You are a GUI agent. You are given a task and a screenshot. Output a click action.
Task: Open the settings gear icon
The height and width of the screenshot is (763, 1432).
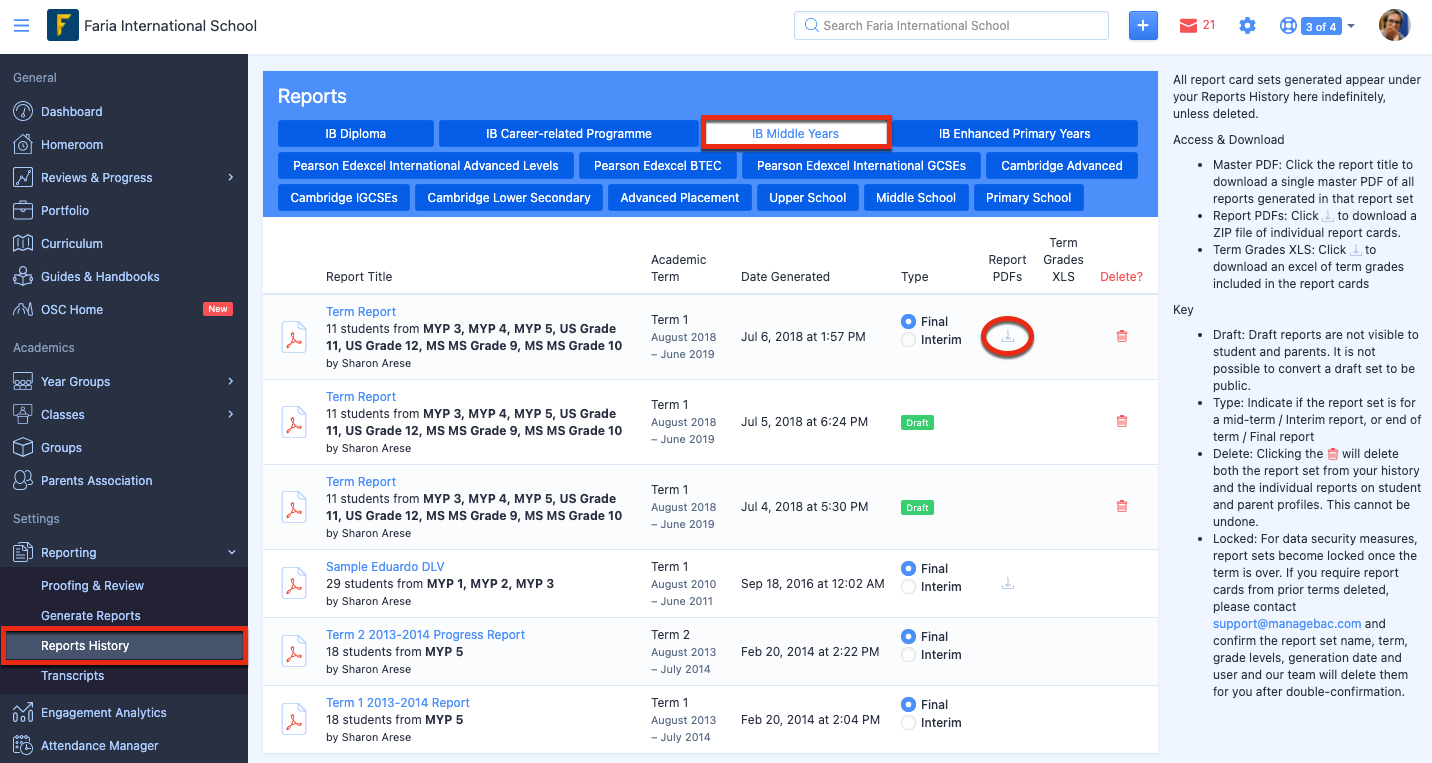(1247, 26)
